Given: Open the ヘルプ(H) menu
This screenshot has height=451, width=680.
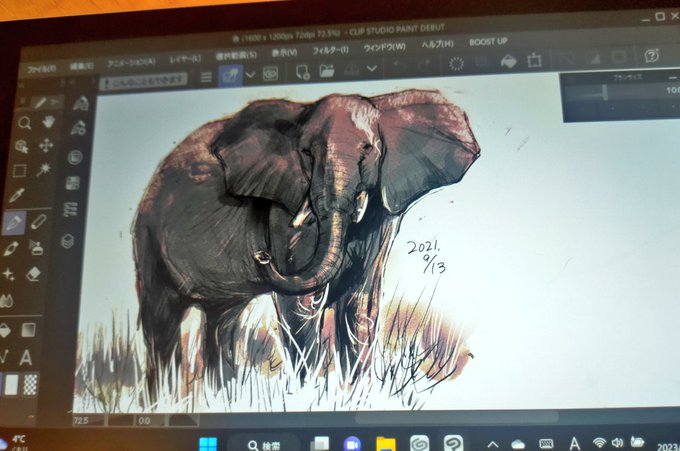Looking at the screenshot, I should click(437, 44).
